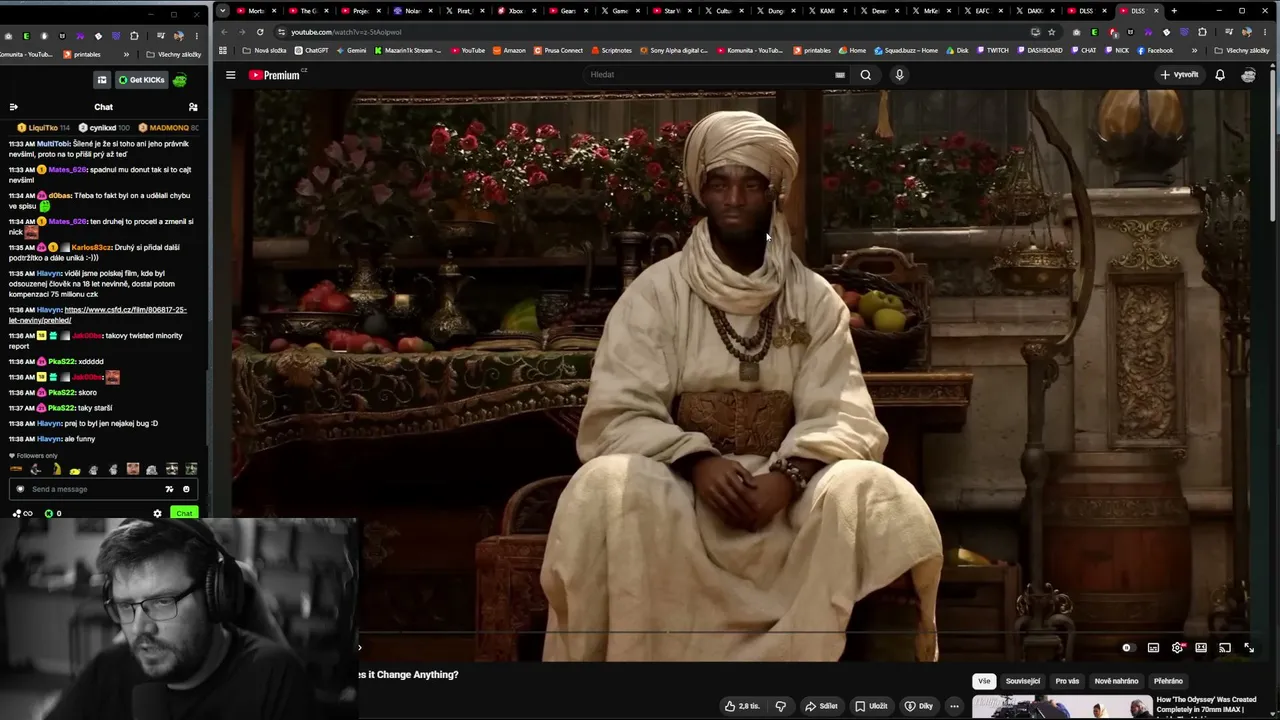1280x720 pixels.
Task: Open the DASHBOARD bookmark
Action: pos(1039,51)
